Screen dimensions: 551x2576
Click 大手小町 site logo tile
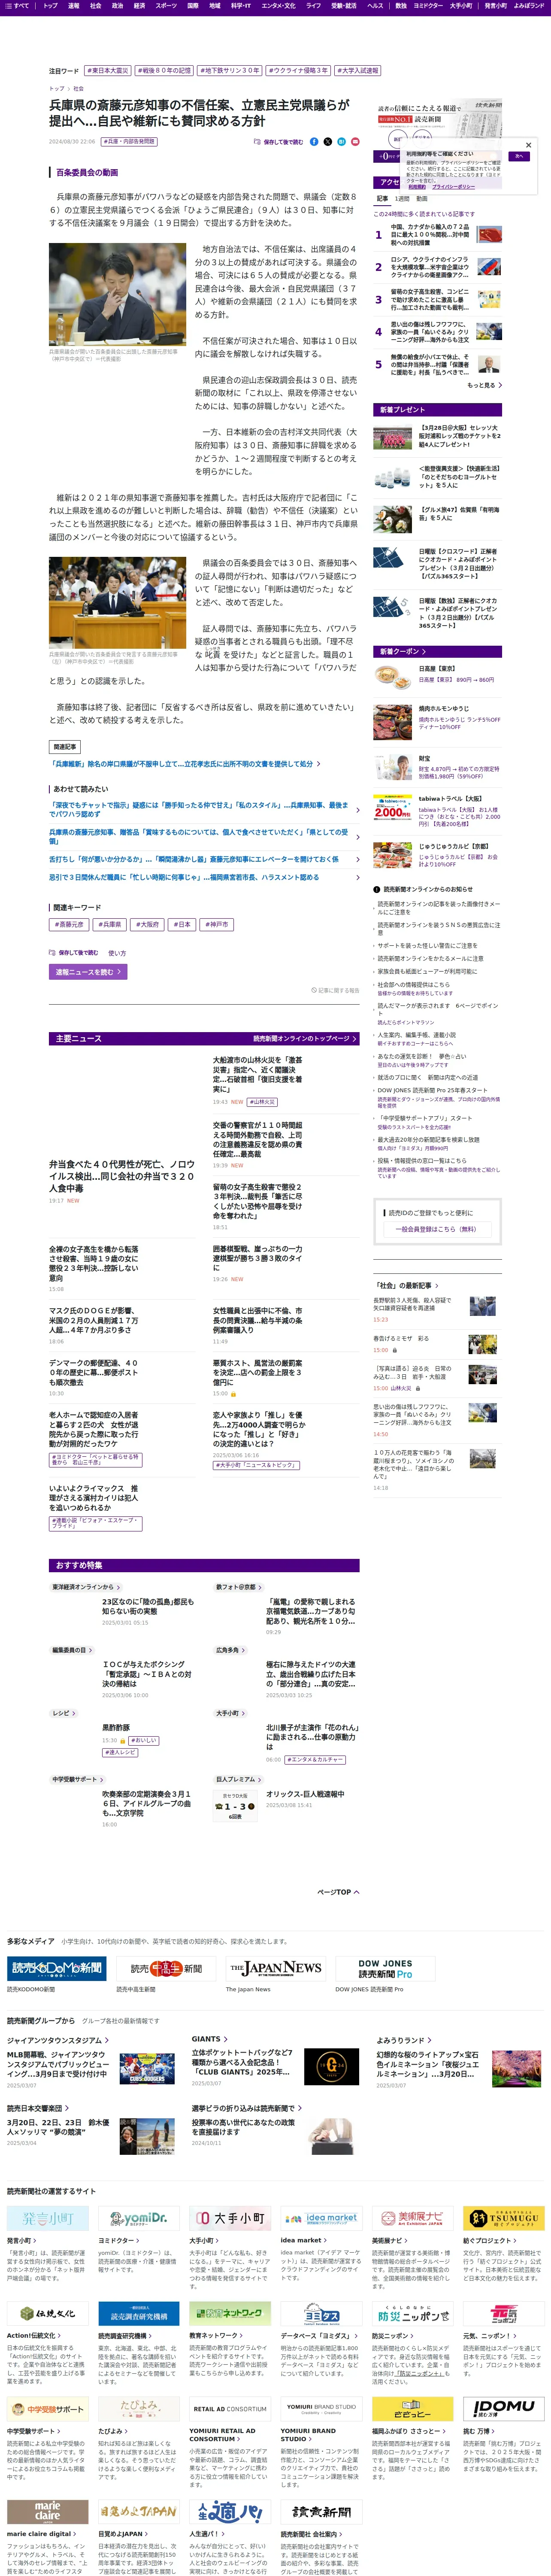[230, 2219]
